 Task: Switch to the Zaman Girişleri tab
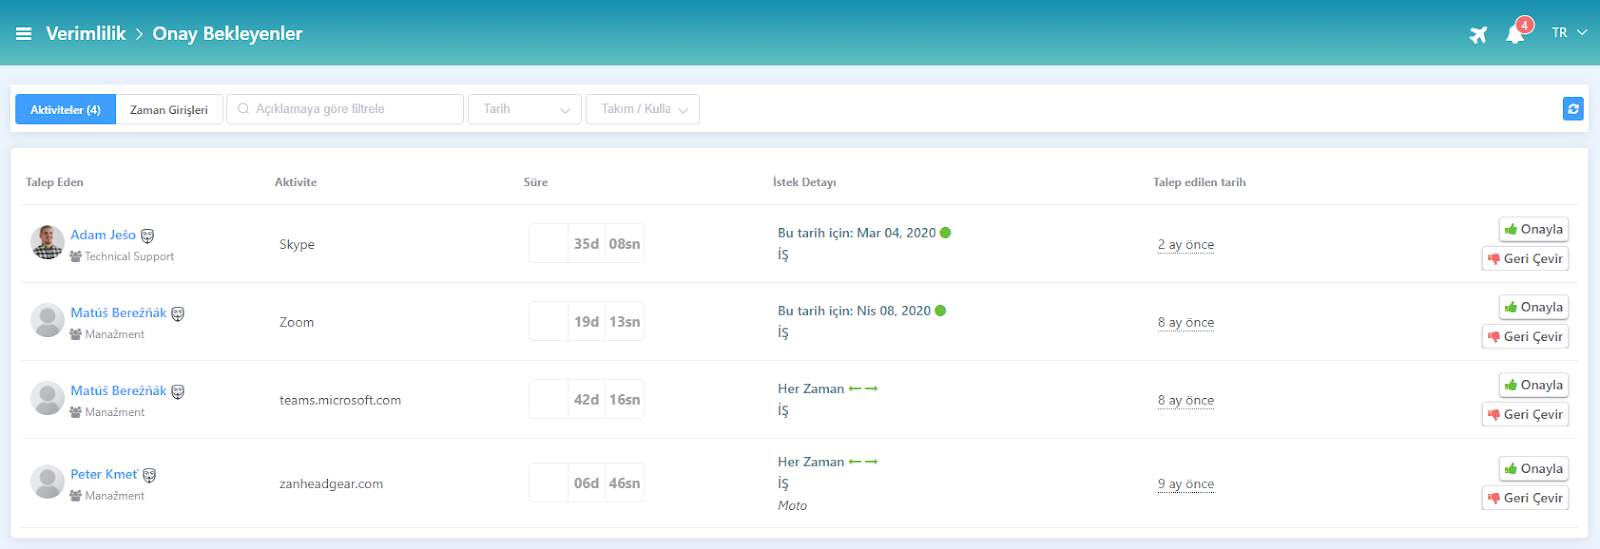[x=169, y=110]
